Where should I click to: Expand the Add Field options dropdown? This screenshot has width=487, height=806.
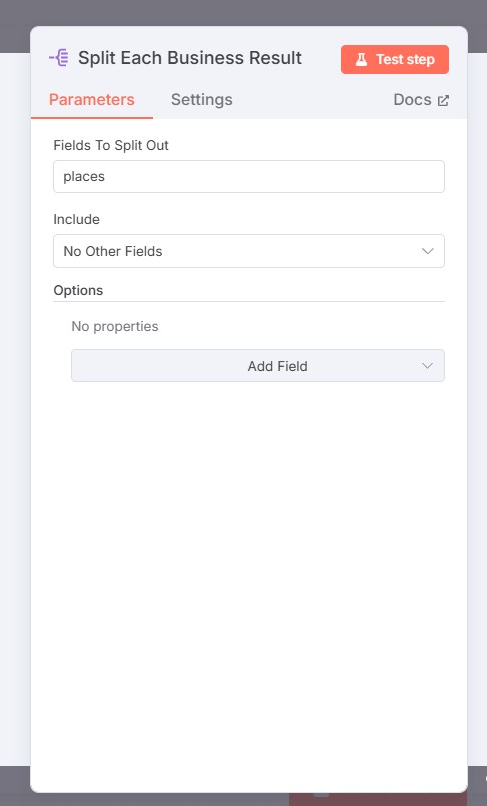click(x=258, y=366)
